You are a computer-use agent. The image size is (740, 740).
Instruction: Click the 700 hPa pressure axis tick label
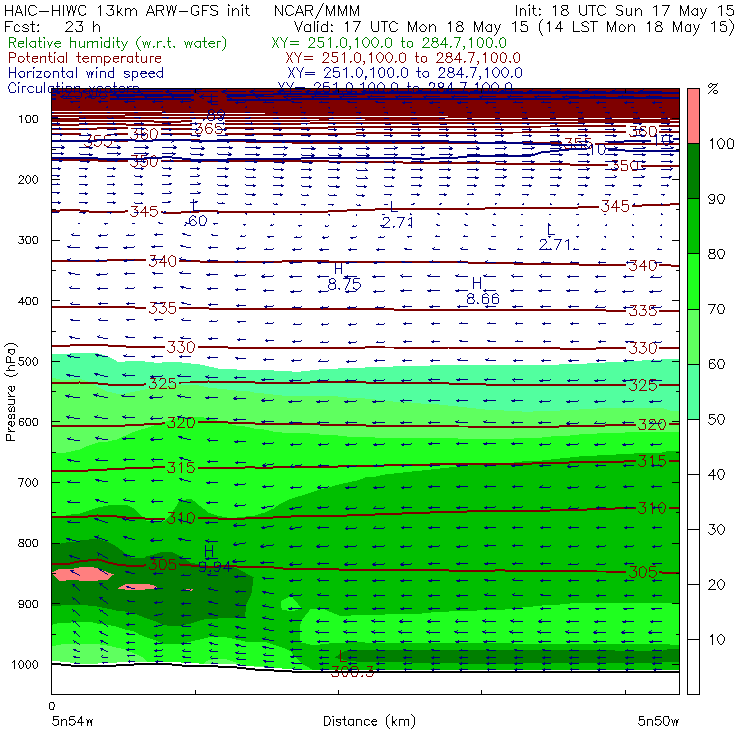pyautogui.click(x=28, y=482)
